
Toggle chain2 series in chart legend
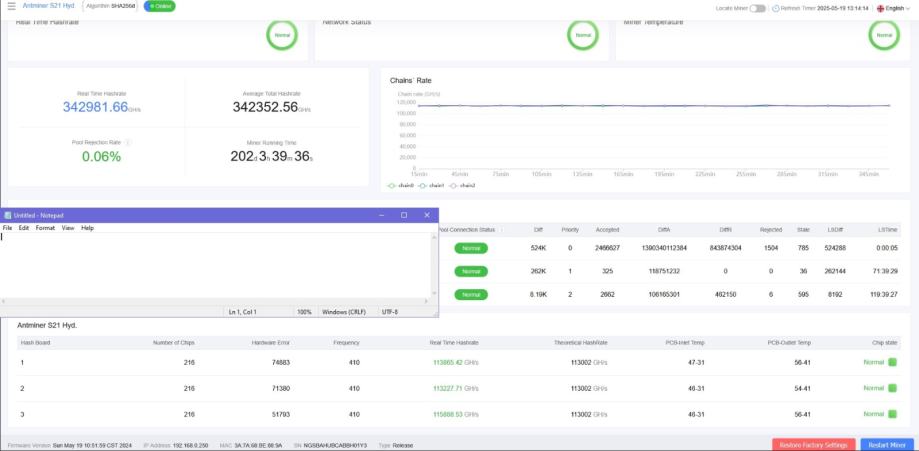pos(462,185)
